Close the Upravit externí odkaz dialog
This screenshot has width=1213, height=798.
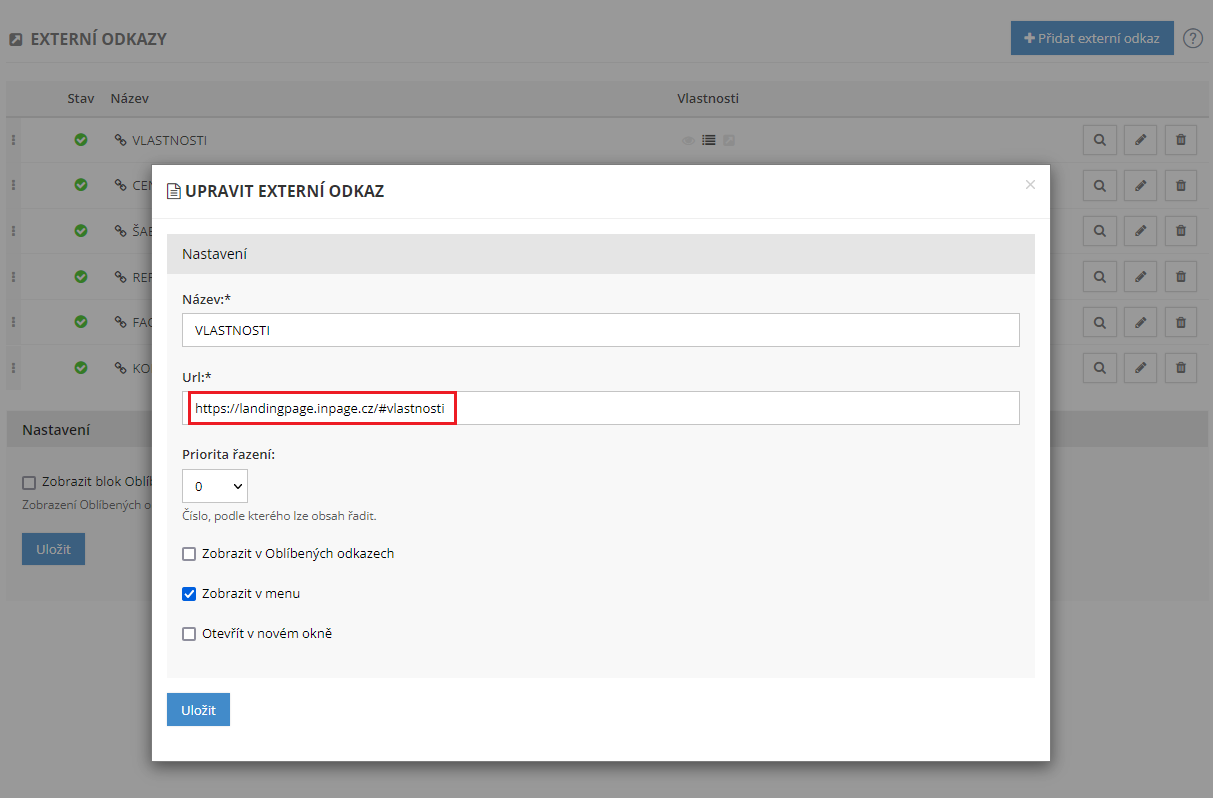[x=1030, y=185]
